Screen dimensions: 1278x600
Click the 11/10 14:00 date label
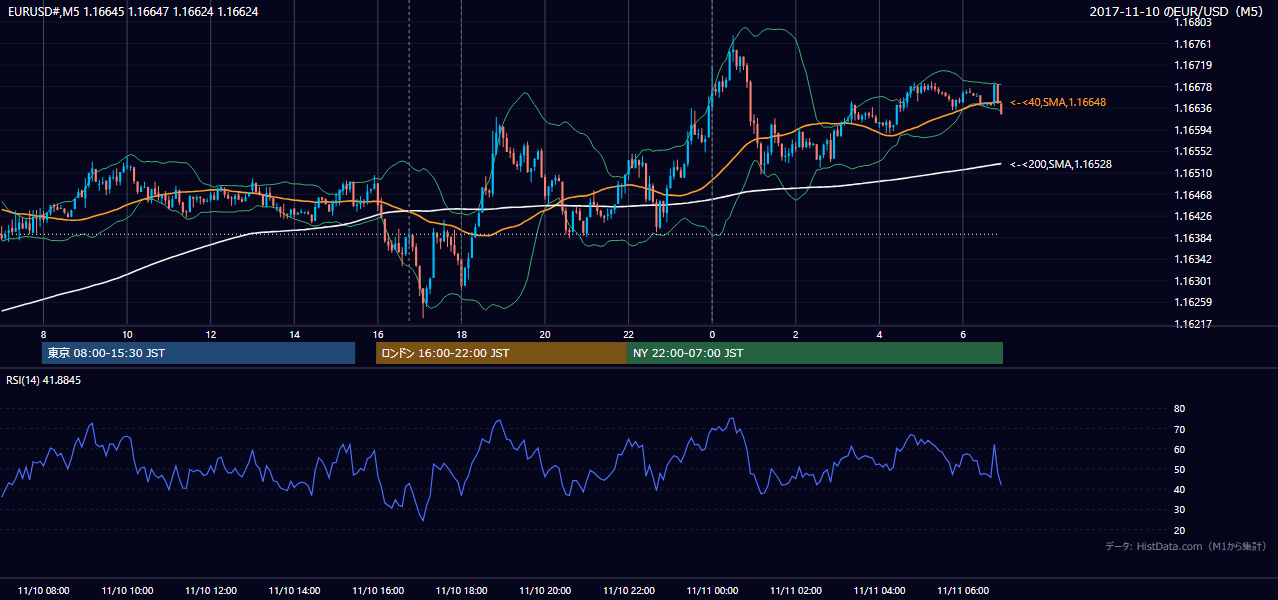pos(294,591)
